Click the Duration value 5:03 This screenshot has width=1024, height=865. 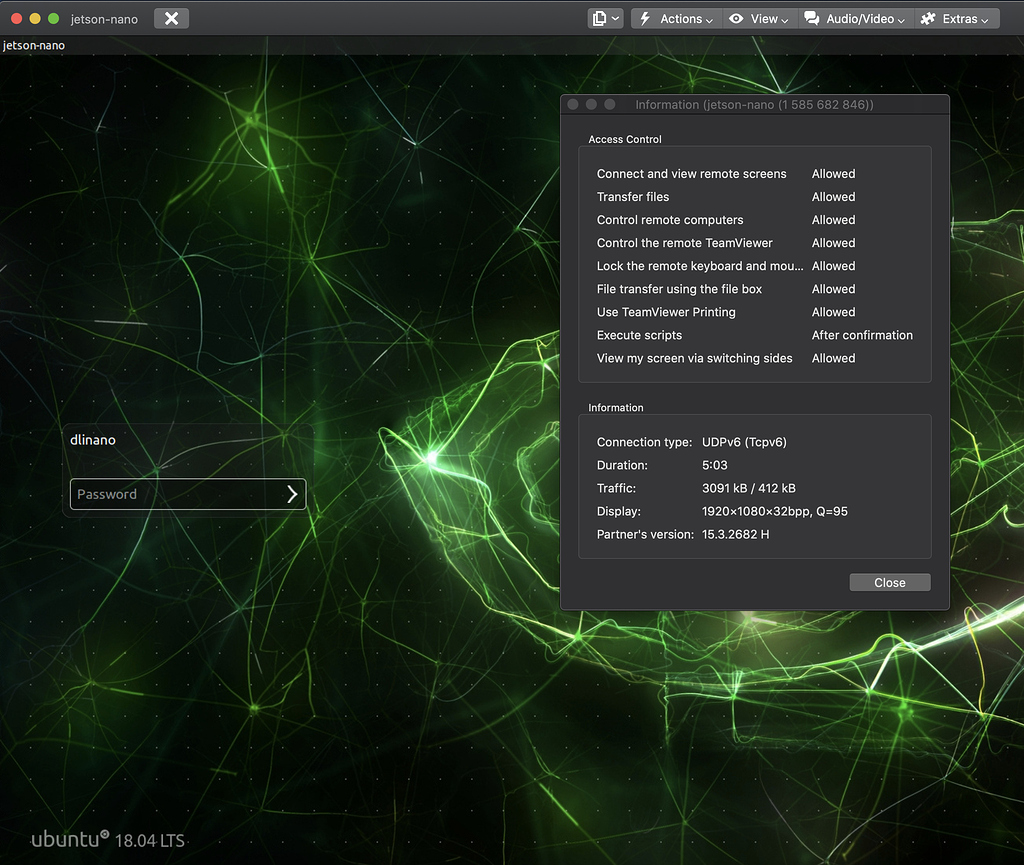[714, 465]
